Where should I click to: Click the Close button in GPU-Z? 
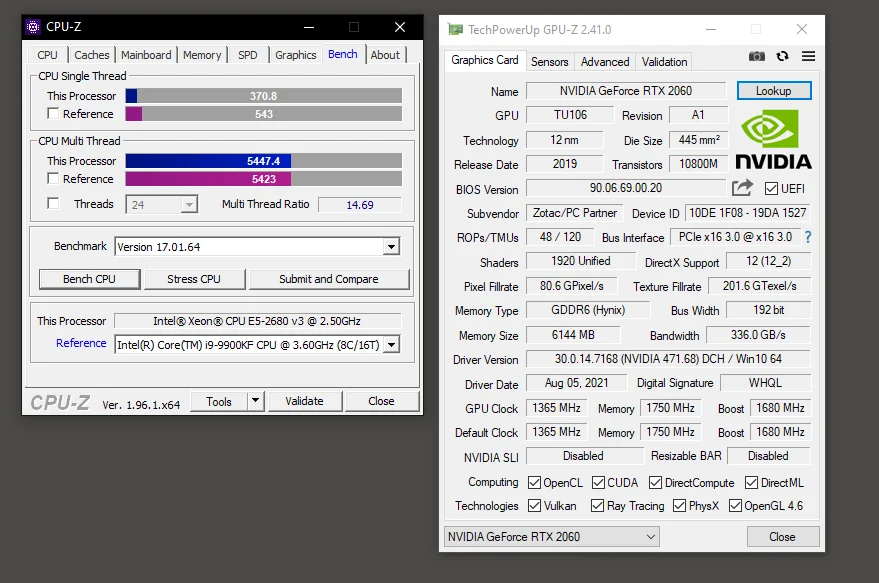click(x=782, y=536)
